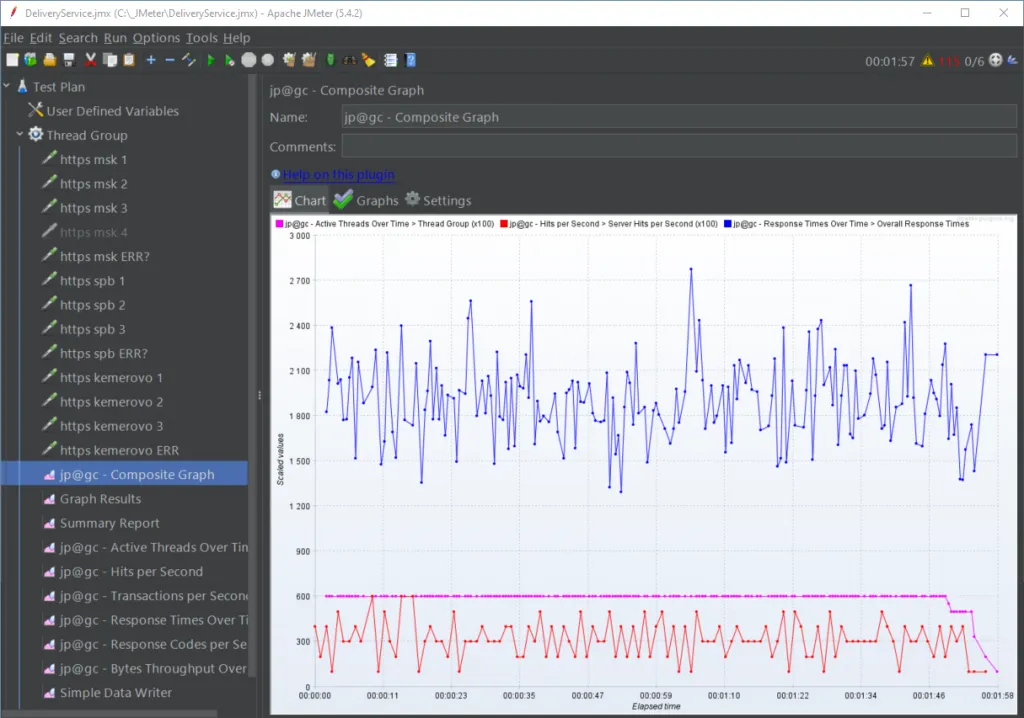The height and width of the screenshot is (718, 1024).
Task: Open the Run menu
Action: point(115,38)
